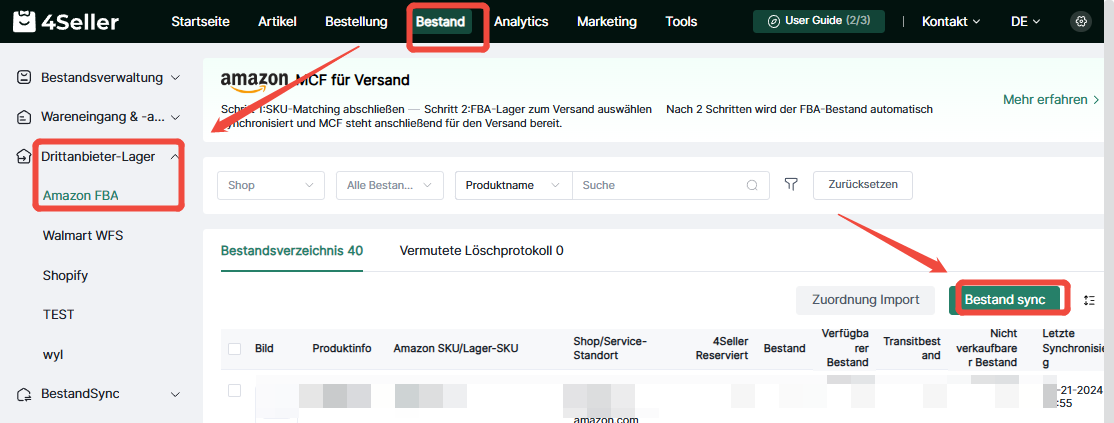Click the Bild column header
Image resolution: width=1114 pixels, height=423 pixels.
(x=264, y=348)
